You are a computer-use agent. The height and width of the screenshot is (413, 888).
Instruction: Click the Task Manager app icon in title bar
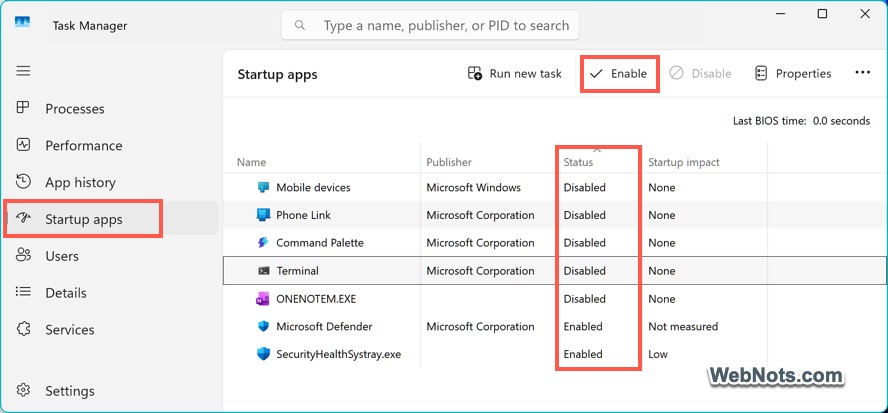[x=23, y=23]
